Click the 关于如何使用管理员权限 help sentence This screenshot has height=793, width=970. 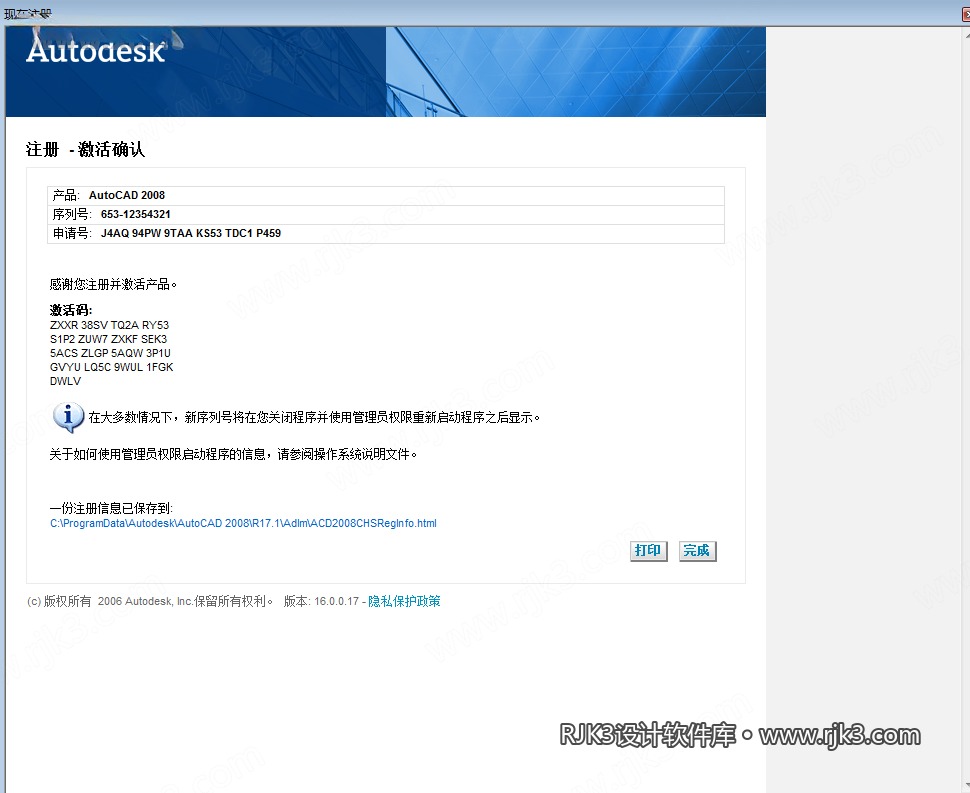point(233,455)
